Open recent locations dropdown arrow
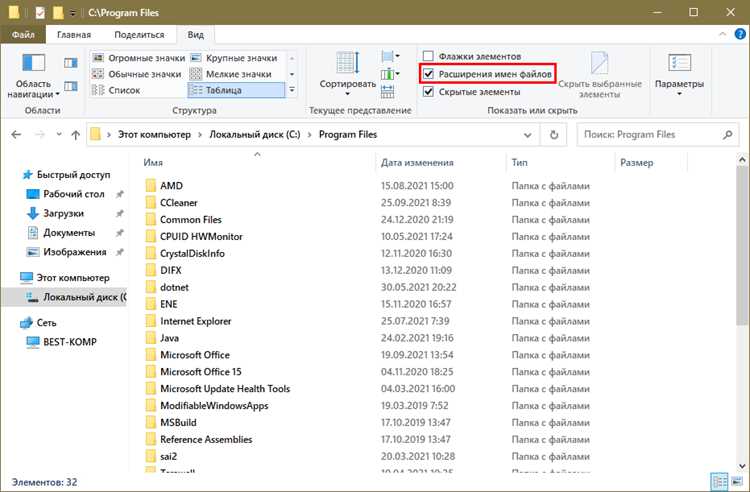The width and height of the screenshot is (750, 492). (59, 135)
